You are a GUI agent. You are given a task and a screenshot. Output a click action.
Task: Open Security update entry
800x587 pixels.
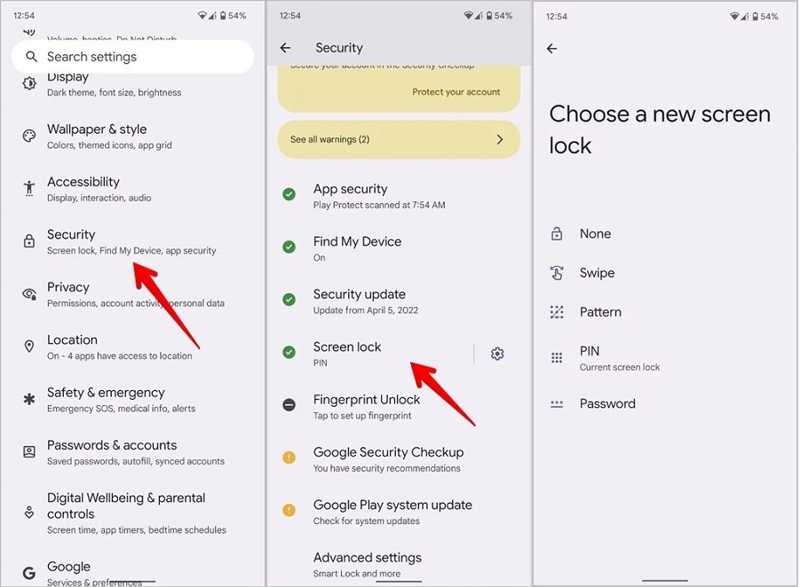[398, 301]
